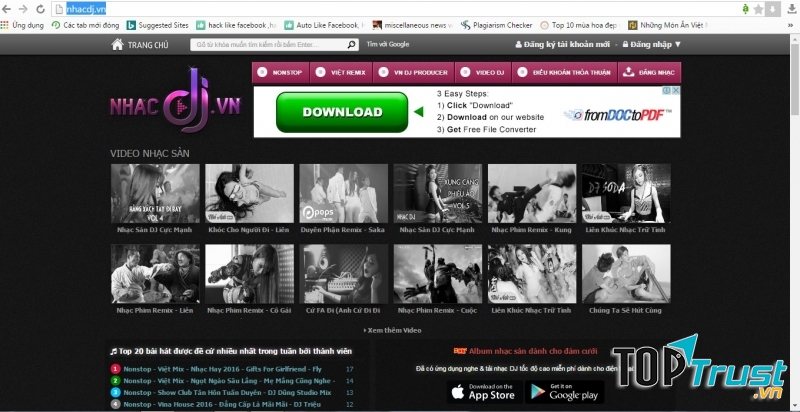800x412 pixels.
Task: Open Auto Like Facebook bookmark
Action: coord(324,25)
